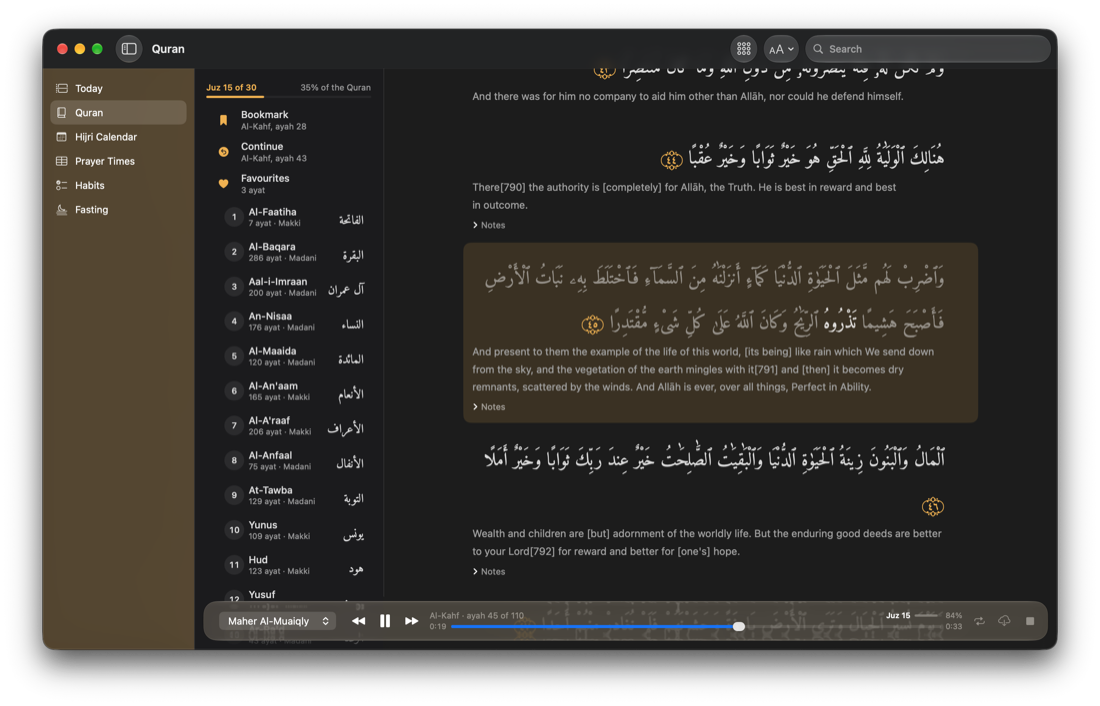The width and height of the screenshot is (1100, 706).
Task: Skip to previous ayah (rewind)
Action: pos(358,621)
